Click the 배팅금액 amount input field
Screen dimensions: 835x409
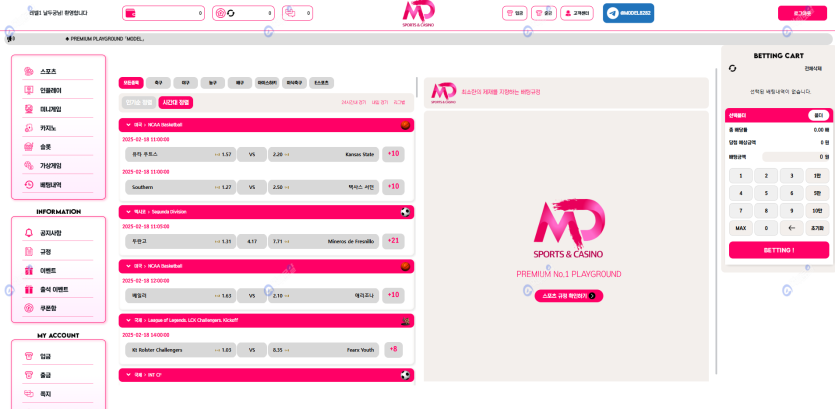click(x=796, y=157)
